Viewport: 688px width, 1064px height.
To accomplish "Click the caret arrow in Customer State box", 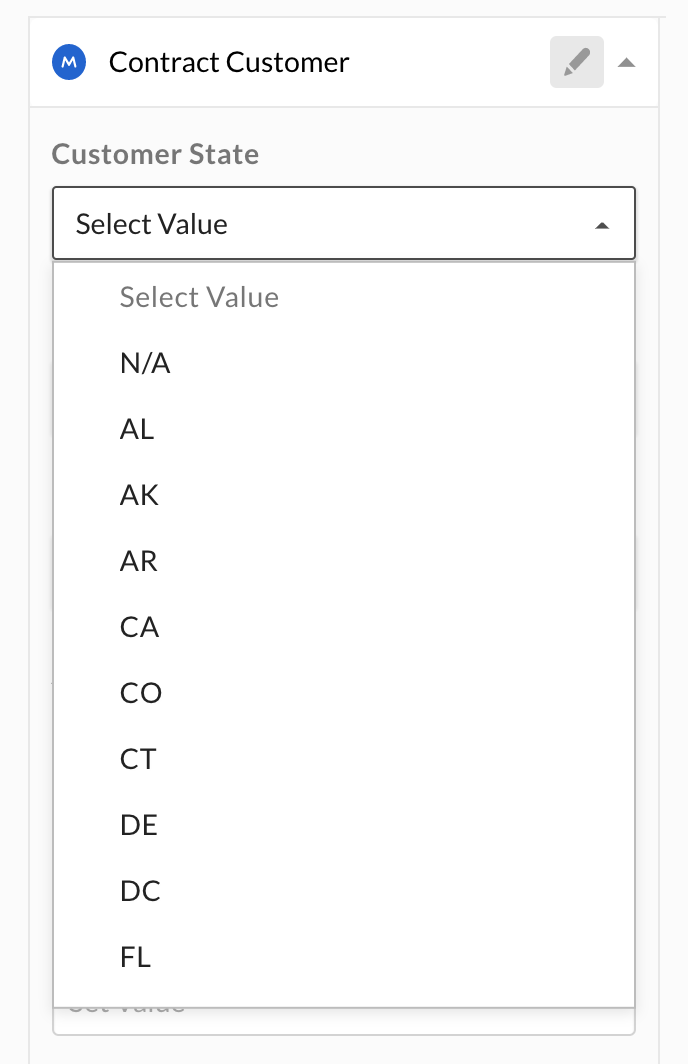I will (602, 226).
